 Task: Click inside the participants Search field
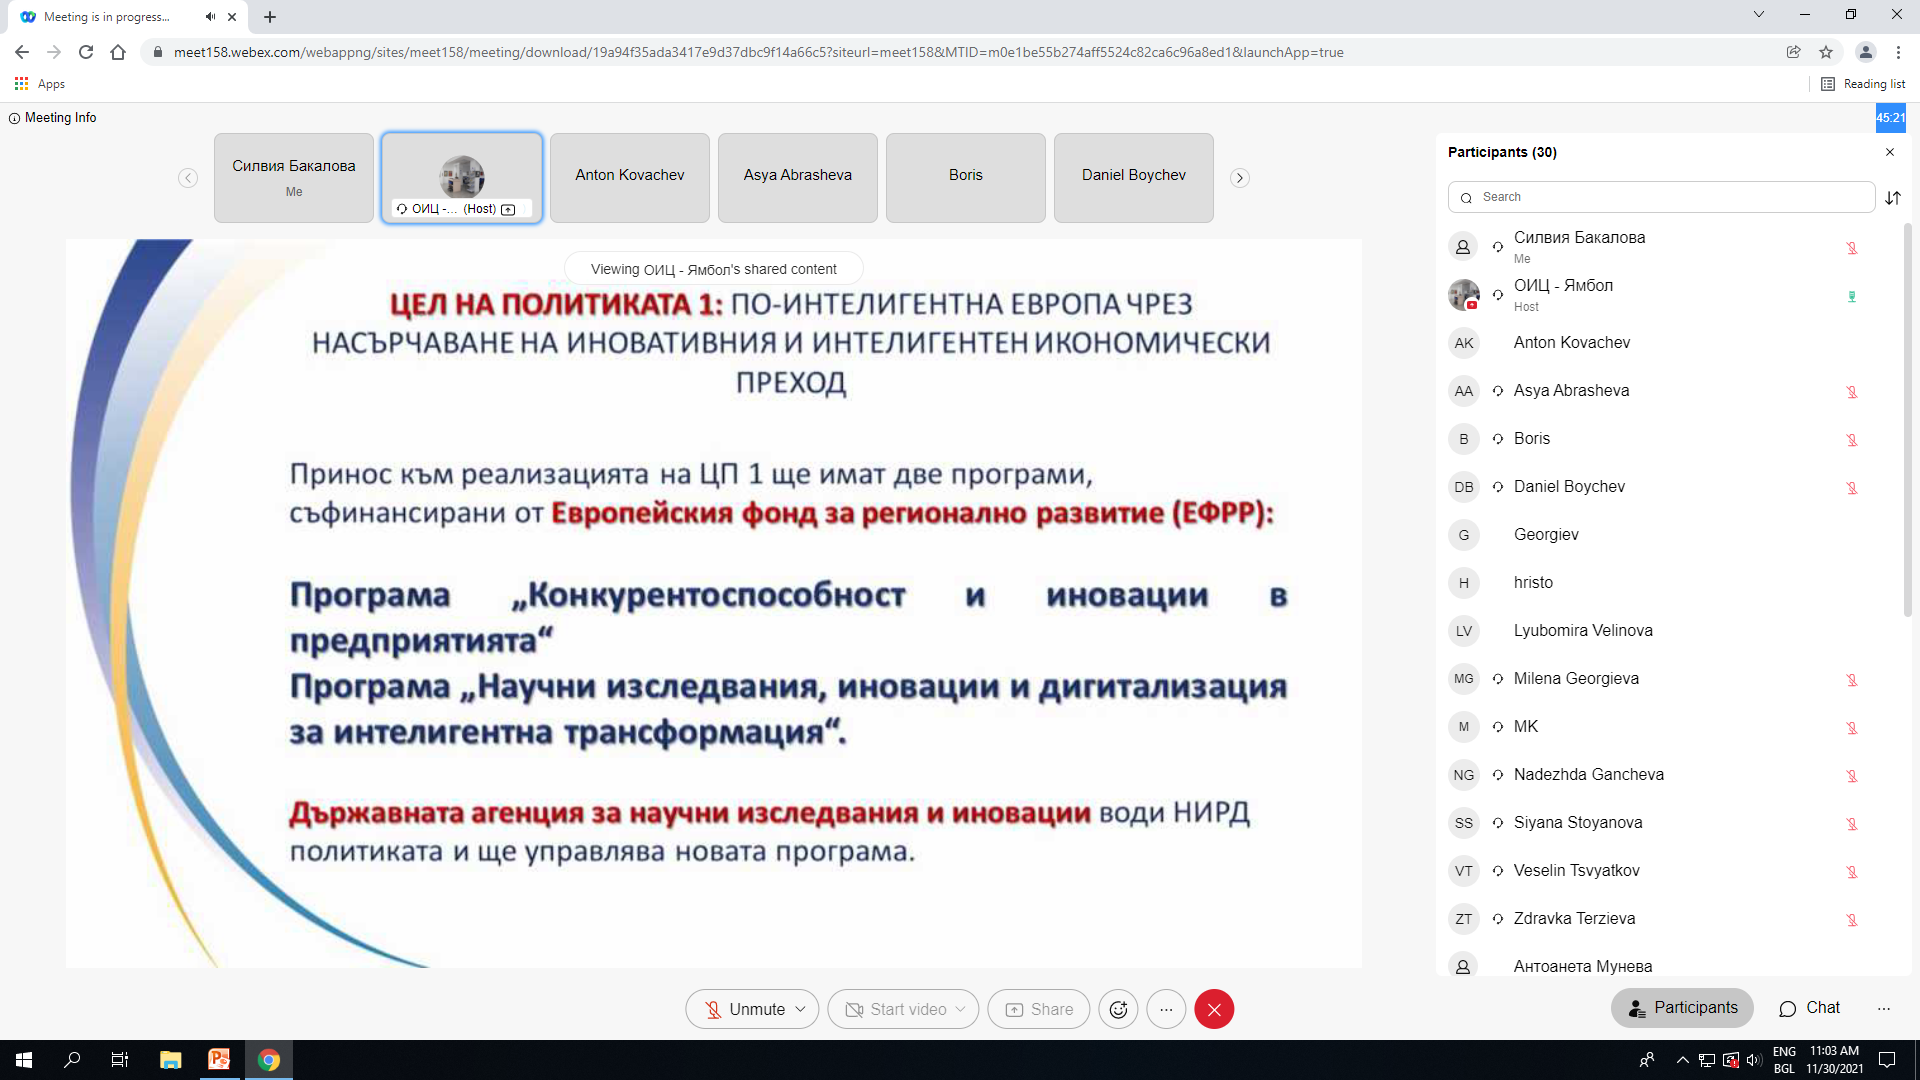1661,197
